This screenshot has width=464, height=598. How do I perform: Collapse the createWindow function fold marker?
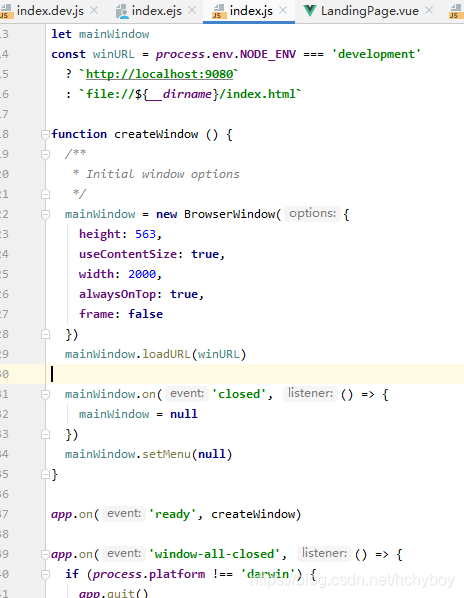click(45, 134)
